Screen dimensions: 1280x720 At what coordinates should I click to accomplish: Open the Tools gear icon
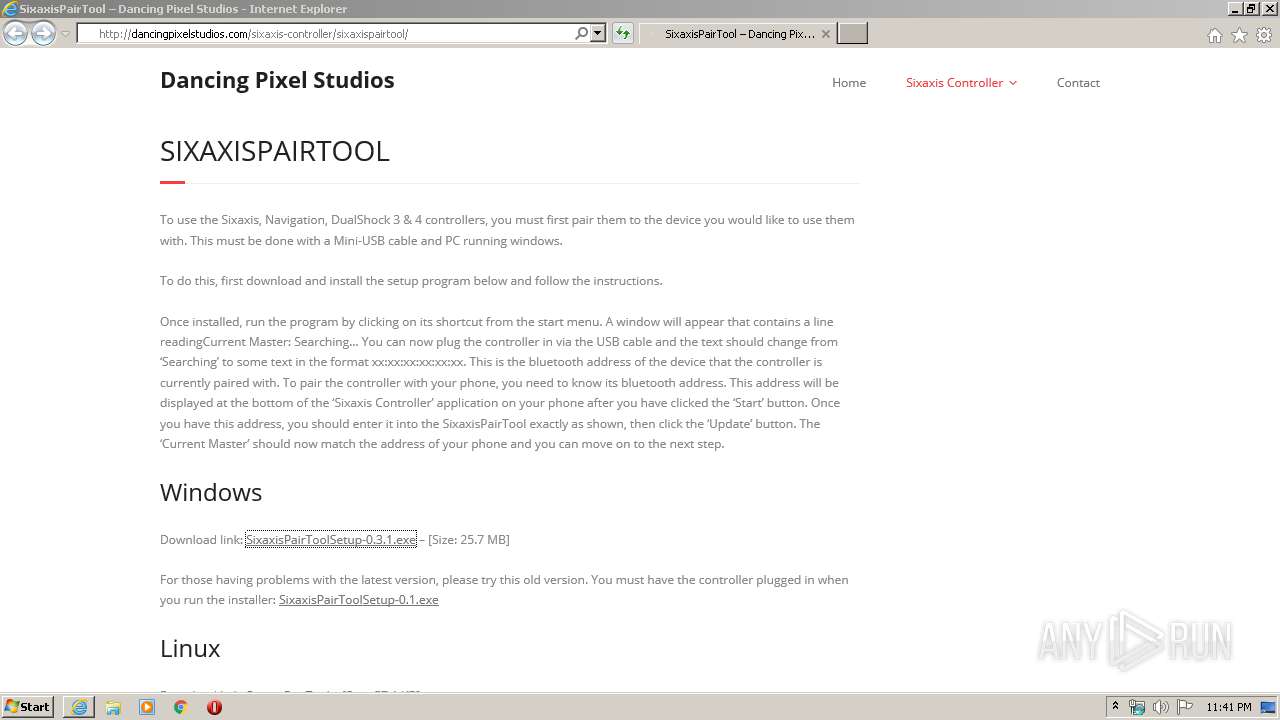[x=1264, y=35]
